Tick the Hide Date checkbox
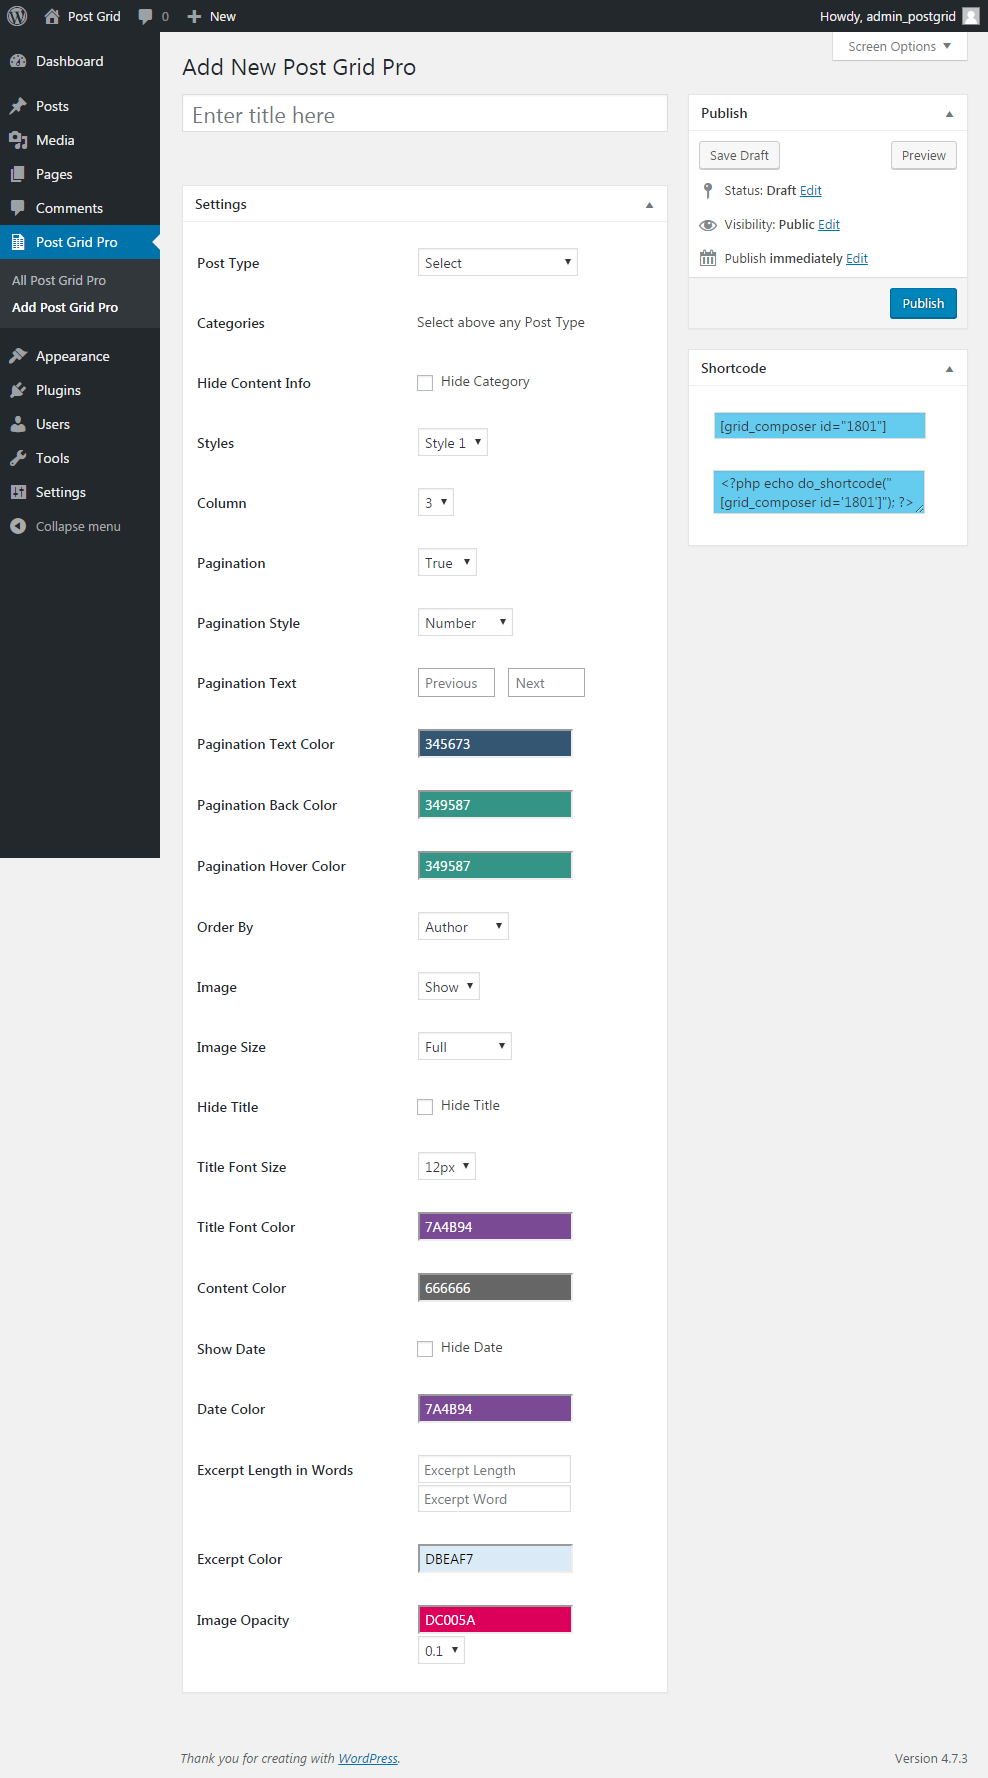The height and width of the screenshot is (1778, 988). click(x=425, y=1349)
